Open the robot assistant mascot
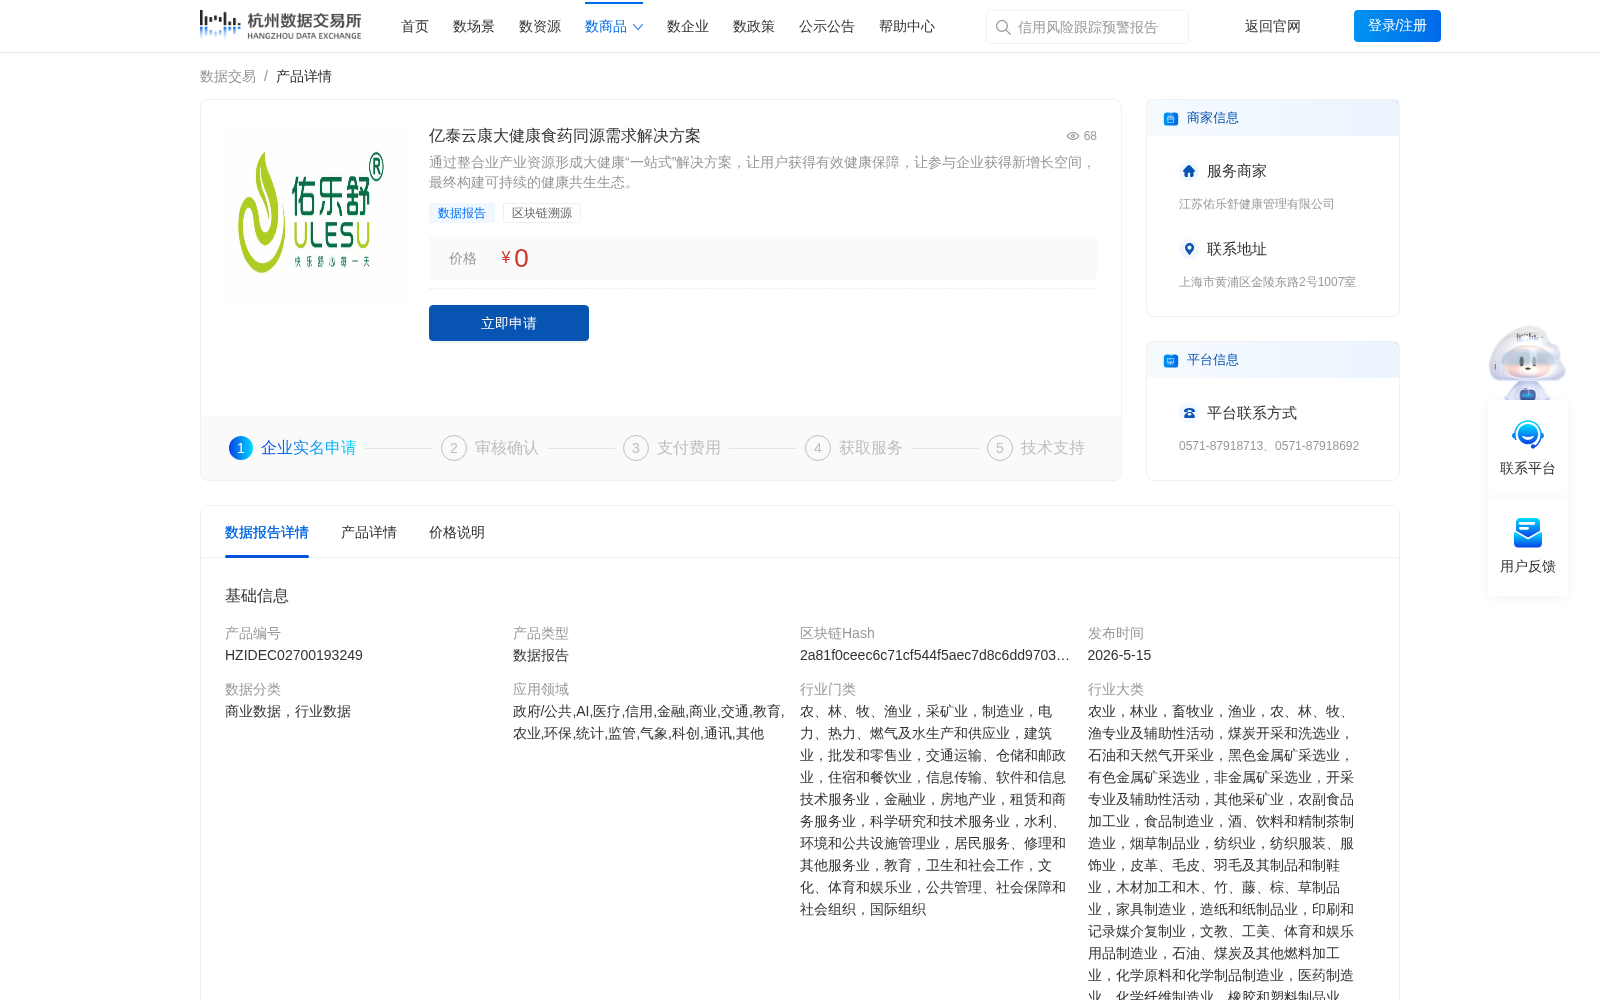The width and height of the screenshot is (1600, 1000). pos(1527,363)
